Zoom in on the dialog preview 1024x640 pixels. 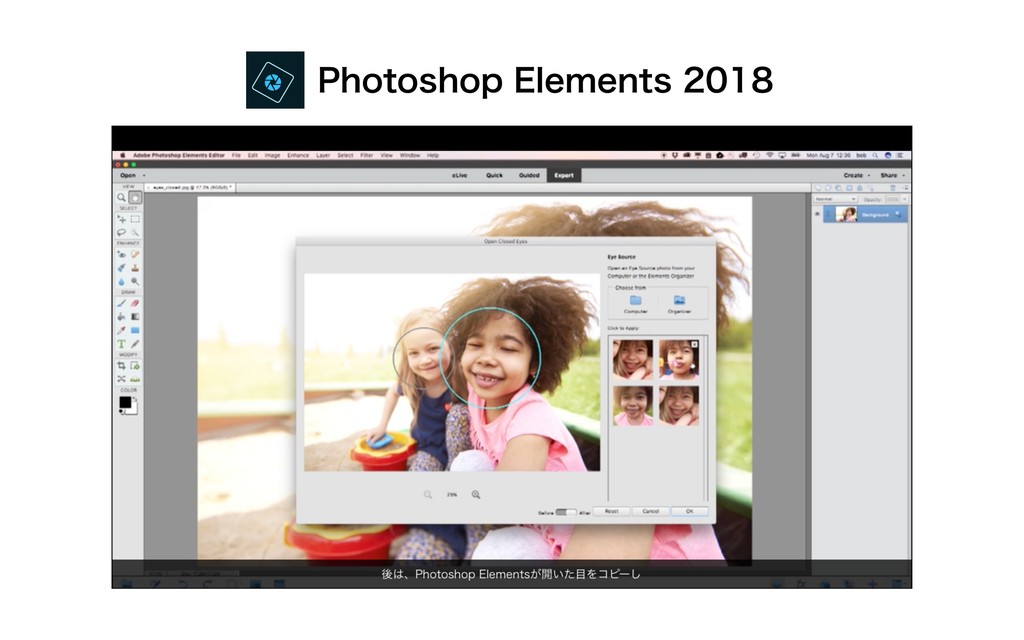[476, 495]
